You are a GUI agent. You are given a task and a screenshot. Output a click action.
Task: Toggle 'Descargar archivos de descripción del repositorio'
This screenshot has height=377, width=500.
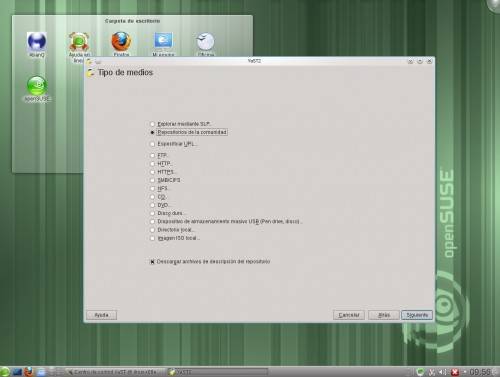tap(152, 262)
